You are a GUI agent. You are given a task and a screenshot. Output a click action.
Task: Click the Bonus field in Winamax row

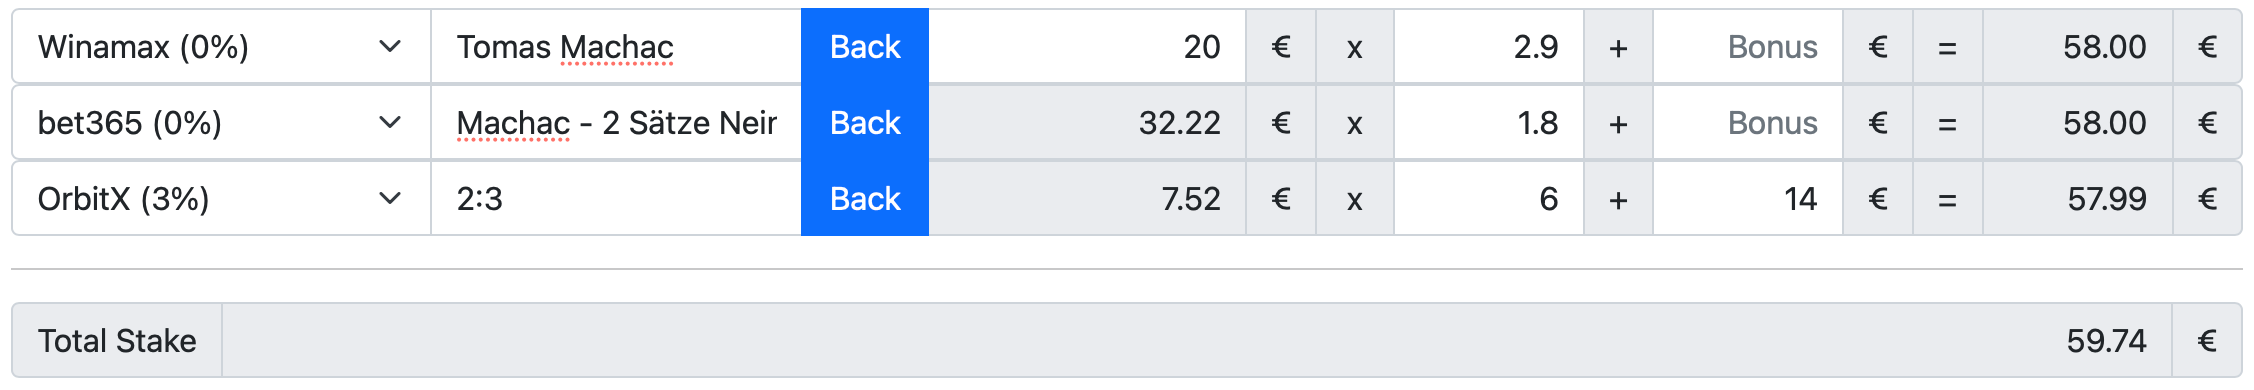pyautogui.click(x=1748, y=47)
